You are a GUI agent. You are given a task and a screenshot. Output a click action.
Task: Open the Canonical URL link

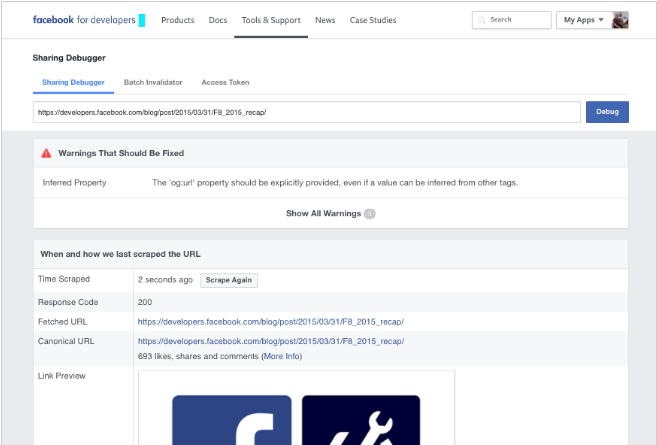coord(271,341)
